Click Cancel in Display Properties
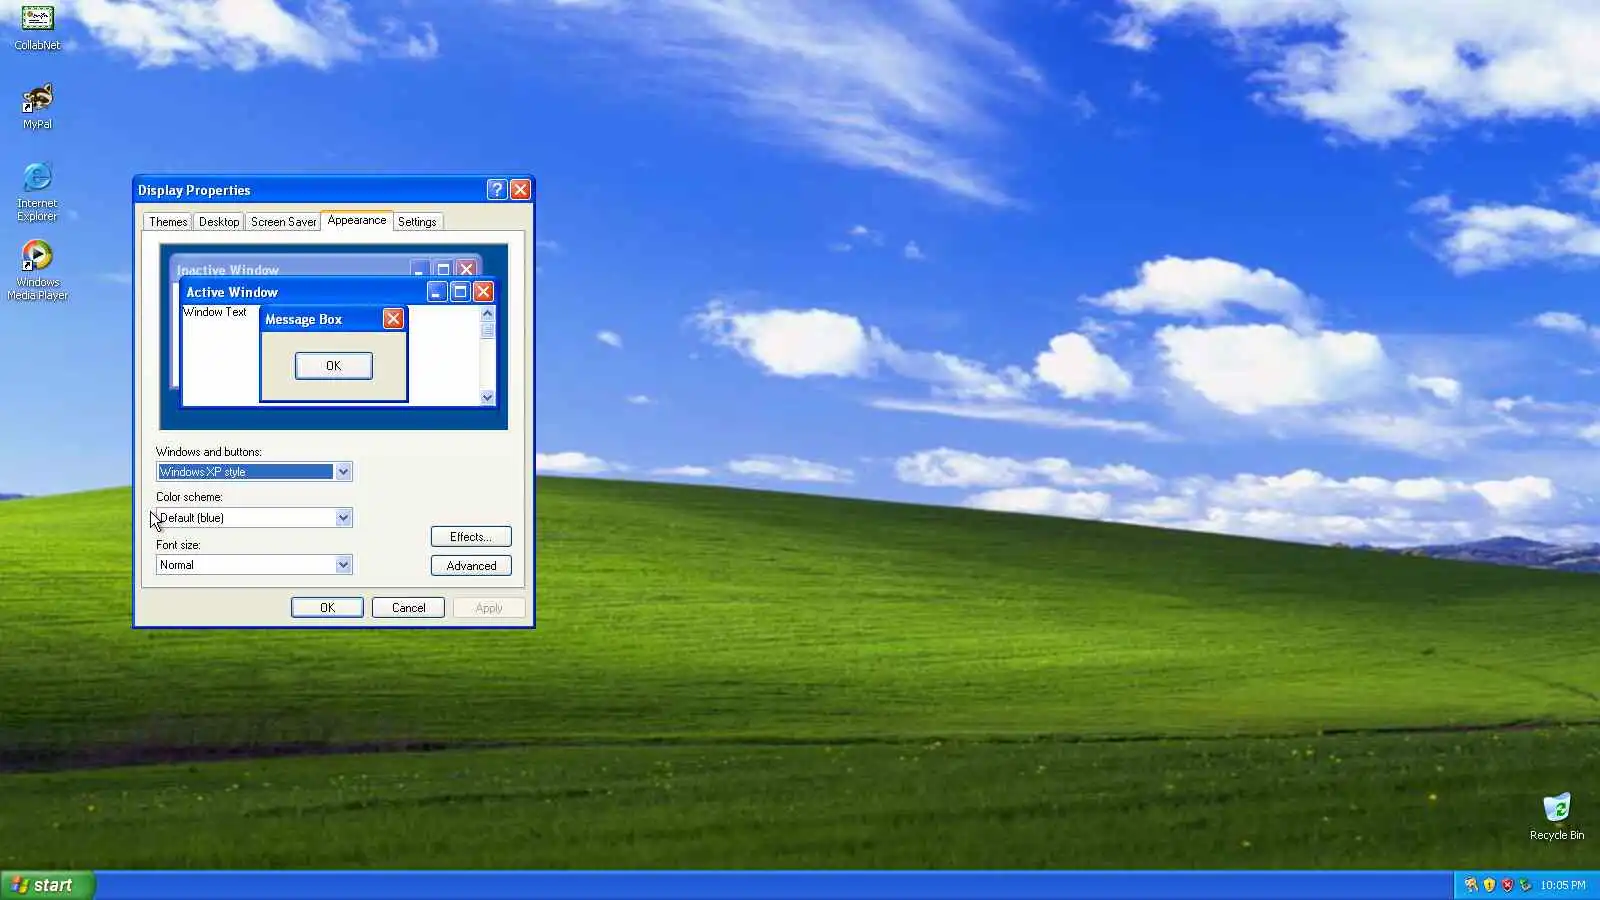The height and width of the screenshot is (900, 1600). [x=408, y=608]
